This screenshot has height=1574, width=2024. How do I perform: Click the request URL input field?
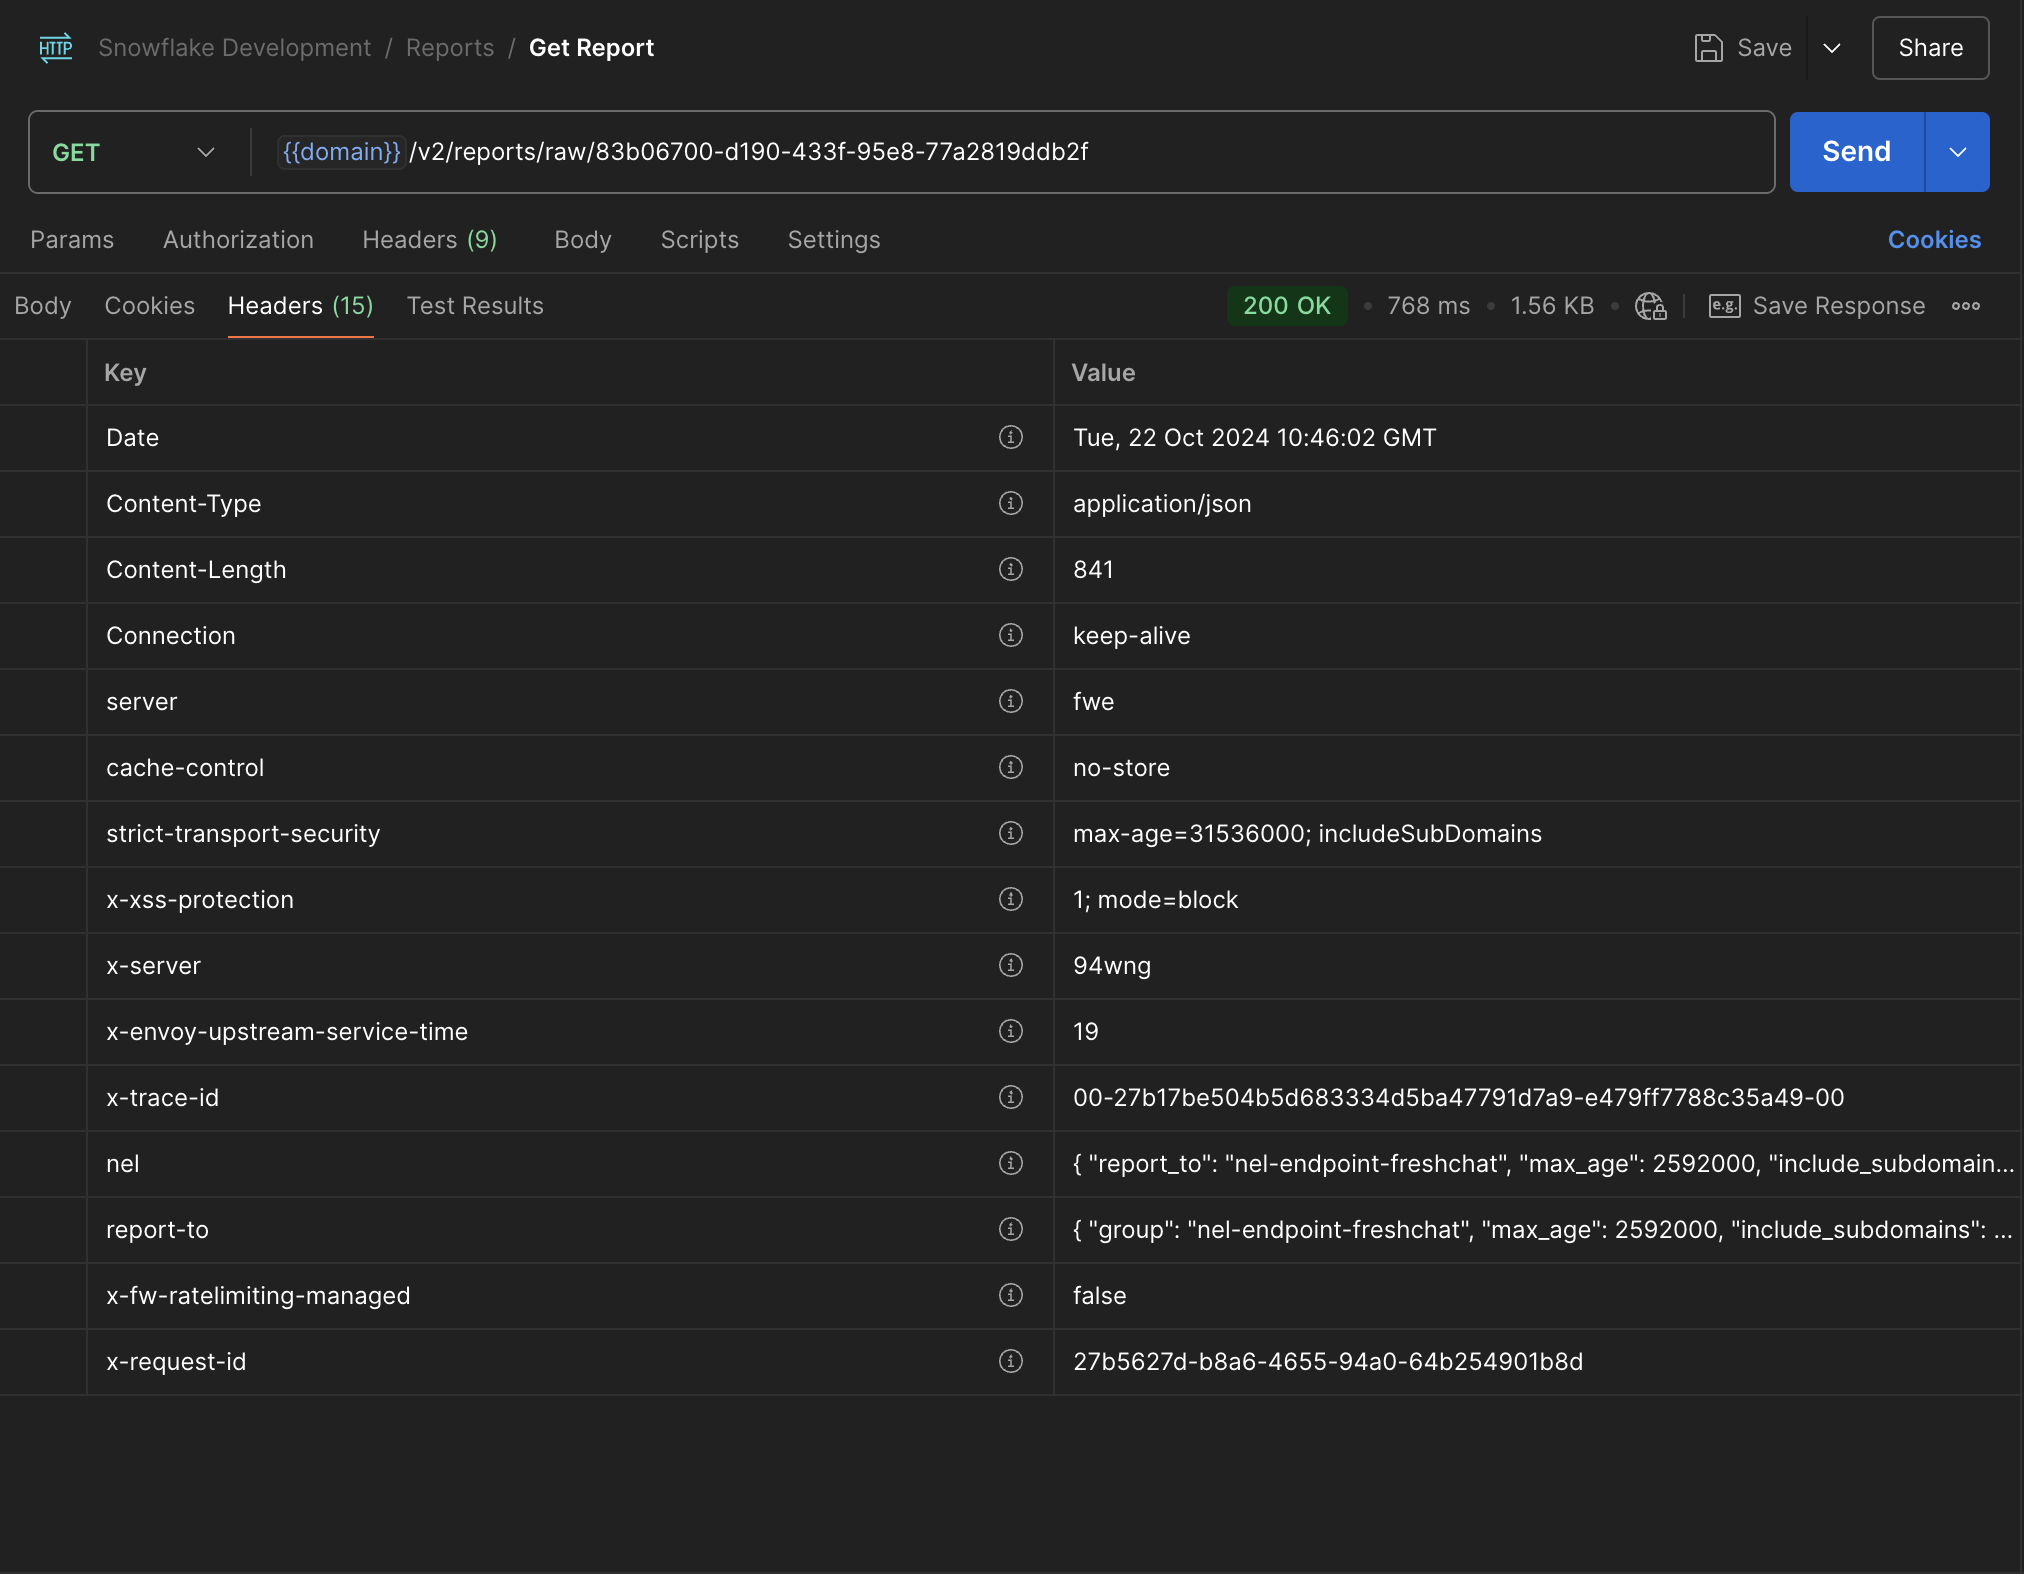[x=1012, y=152]
